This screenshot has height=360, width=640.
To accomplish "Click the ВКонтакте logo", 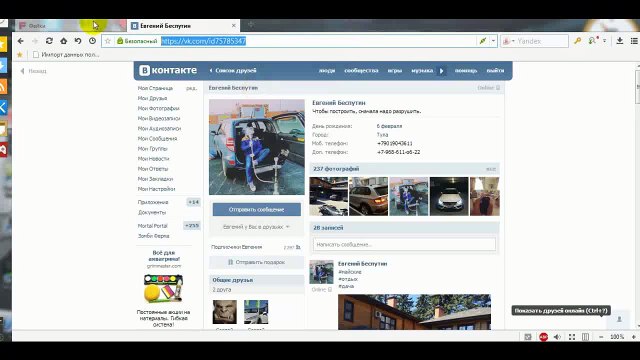I will click(x=168, y=70).
